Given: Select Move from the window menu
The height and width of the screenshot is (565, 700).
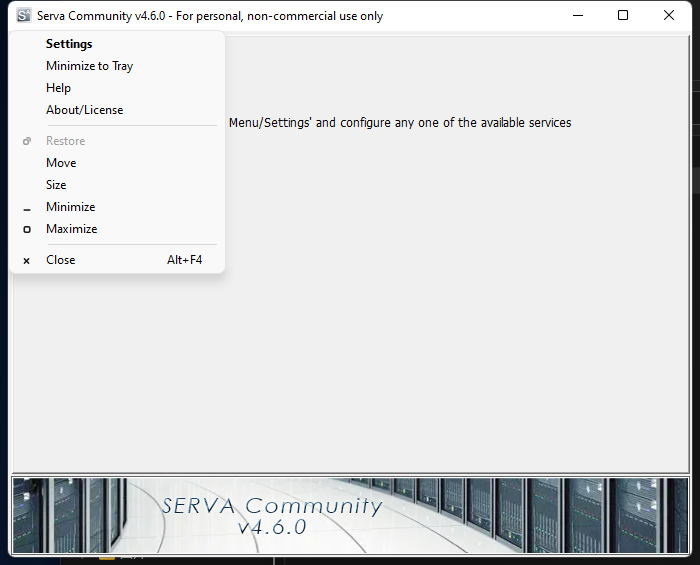Looking at the screenshot, I should tap(61, 163).
